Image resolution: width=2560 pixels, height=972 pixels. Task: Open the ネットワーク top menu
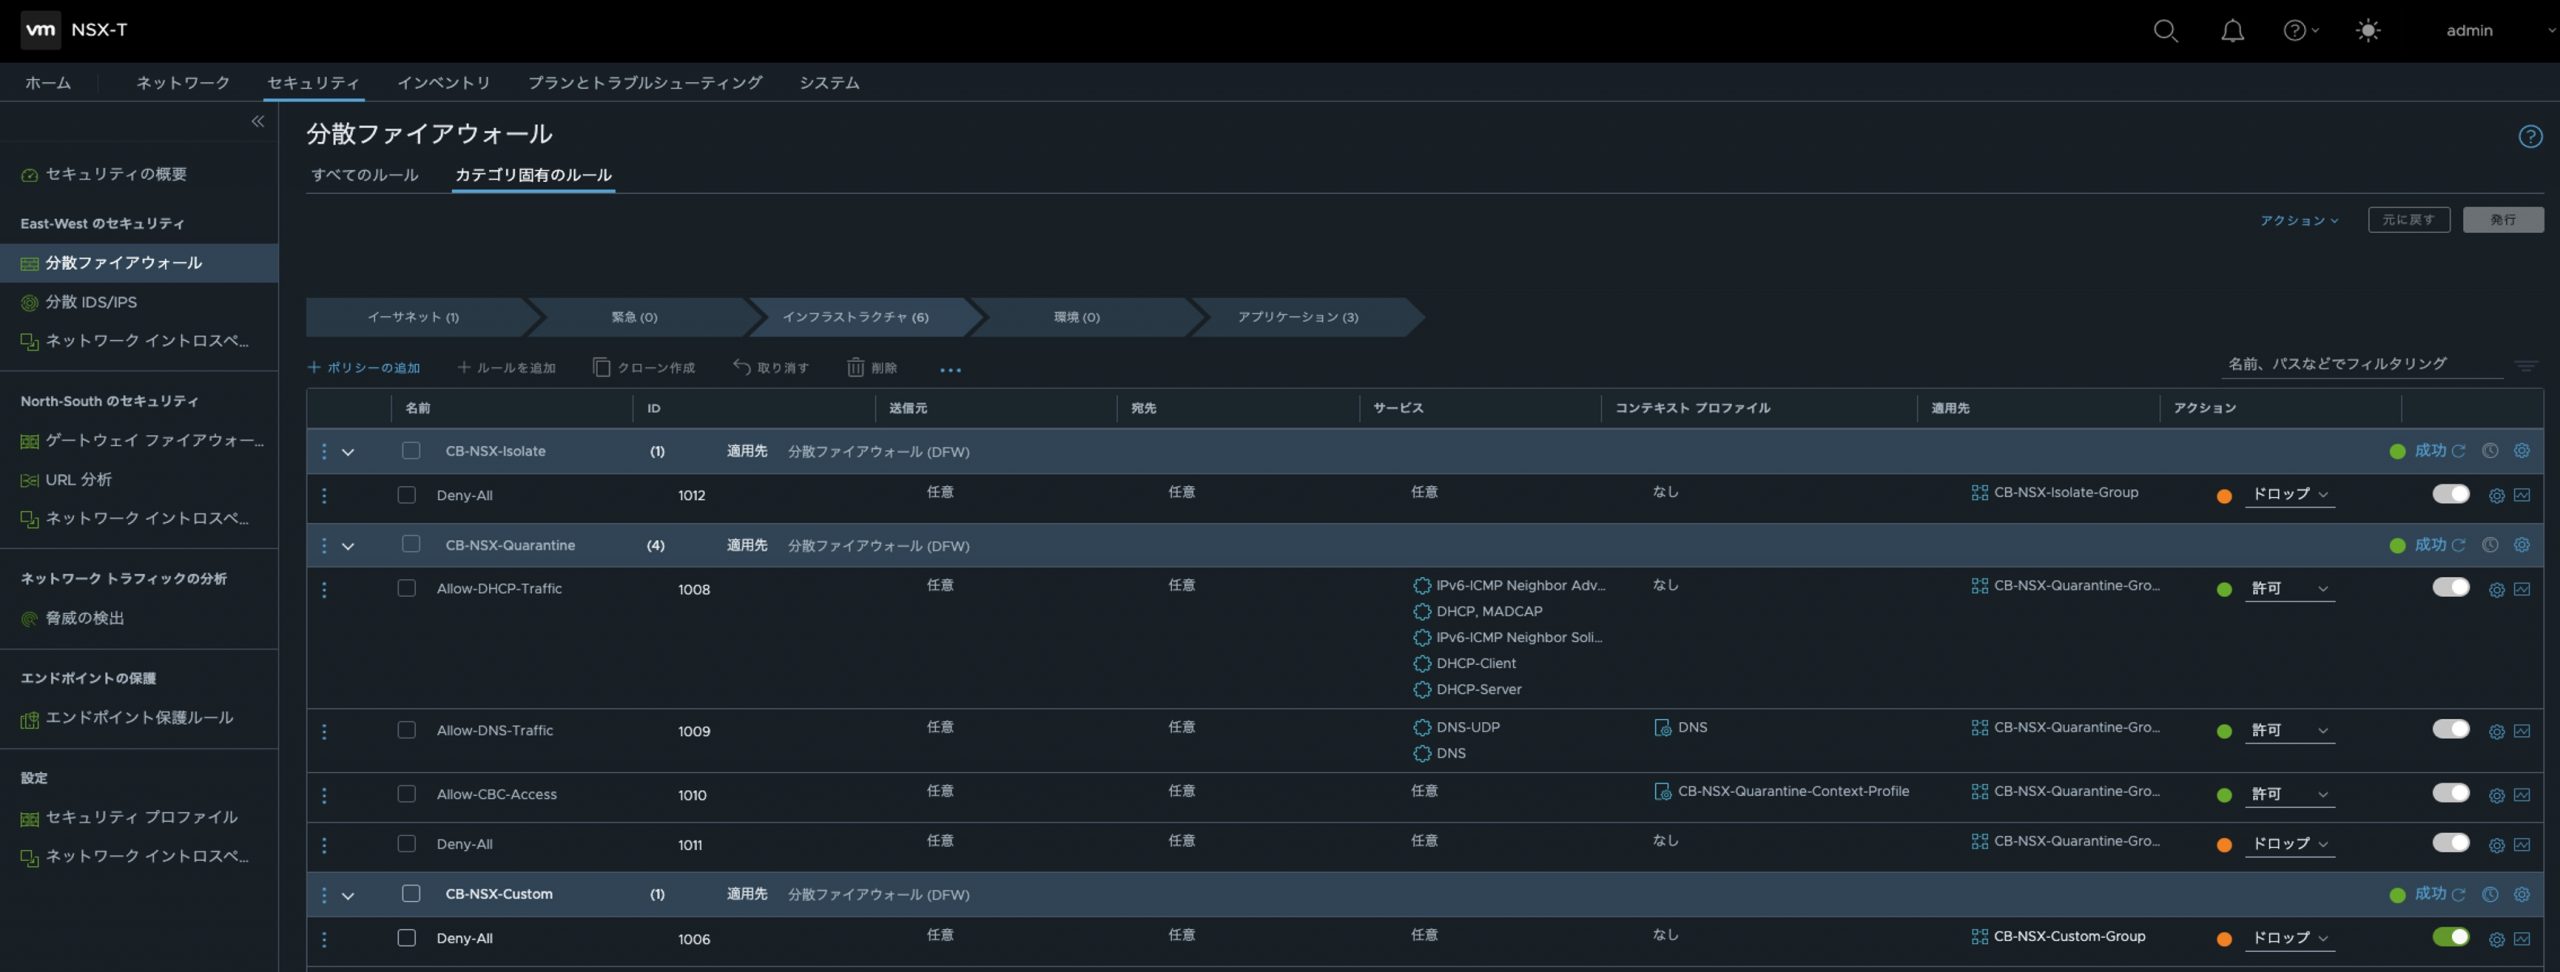[183, 83]
